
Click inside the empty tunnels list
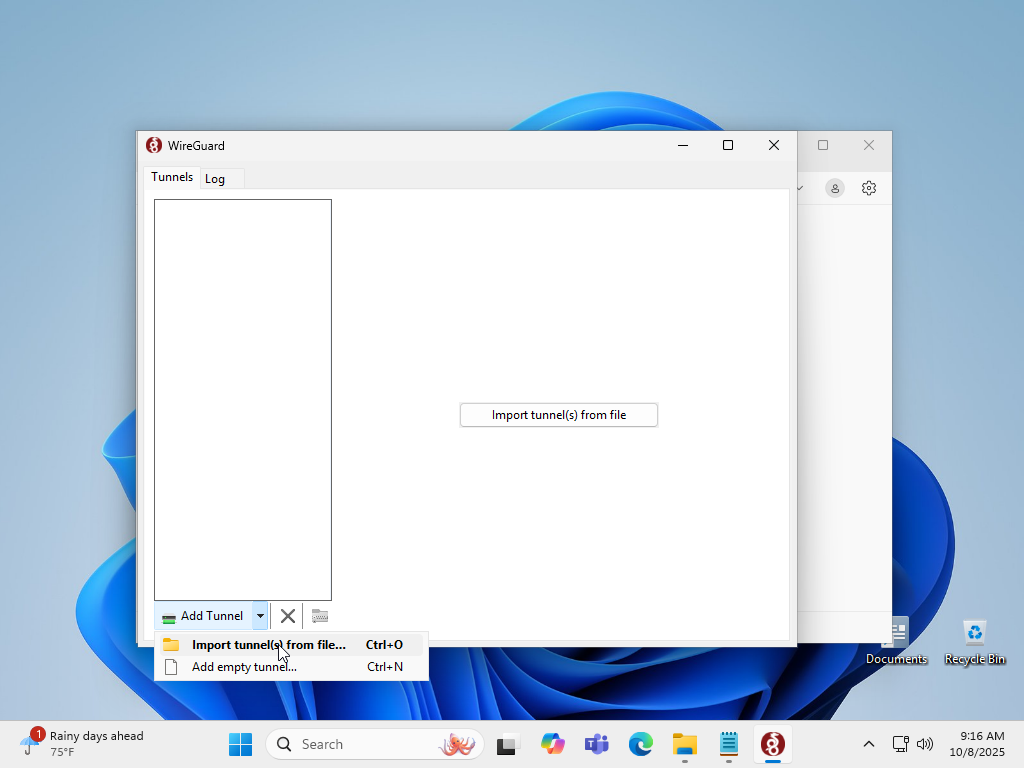[x=243, y=400]
